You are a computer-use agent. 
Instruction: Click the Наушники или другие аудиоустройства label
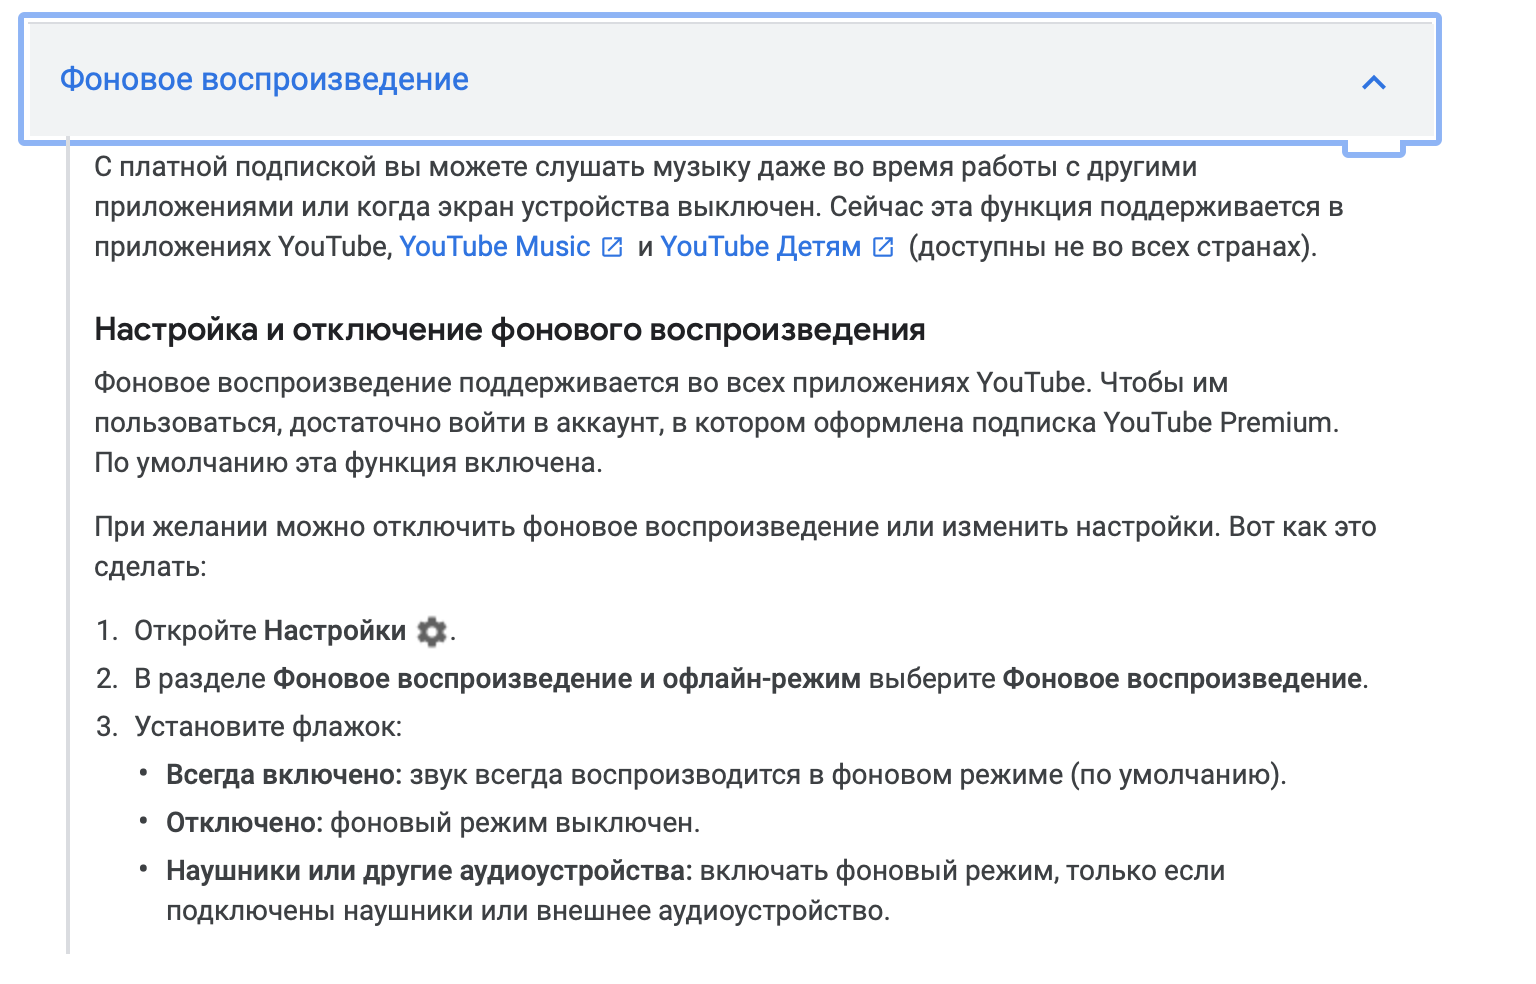[x=429, y=871]
